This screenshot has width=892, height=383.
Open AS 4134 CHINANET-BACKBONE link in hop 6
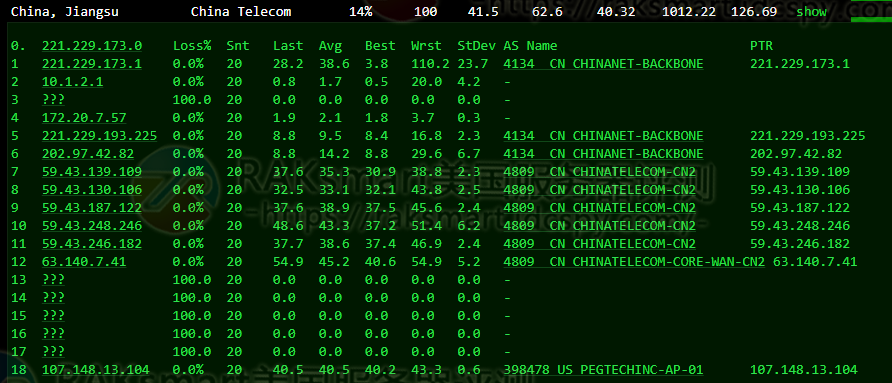click(603, 154)
